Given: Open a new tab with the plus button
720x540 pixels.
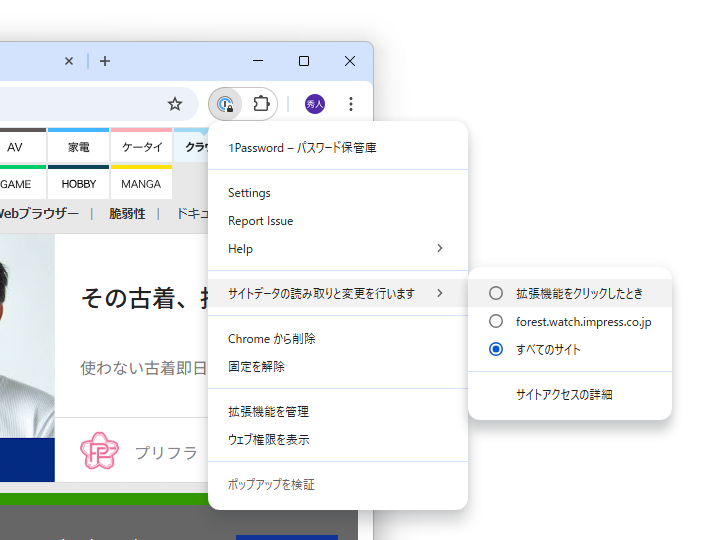Looking at the screenshot, I should 105,61.
